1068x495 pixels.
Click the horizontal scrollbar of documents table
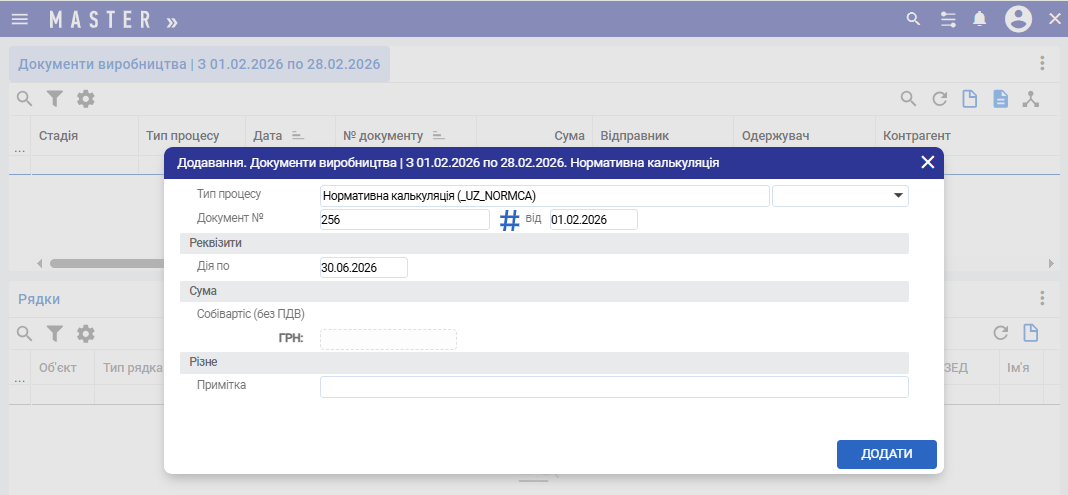pos(100,263)
